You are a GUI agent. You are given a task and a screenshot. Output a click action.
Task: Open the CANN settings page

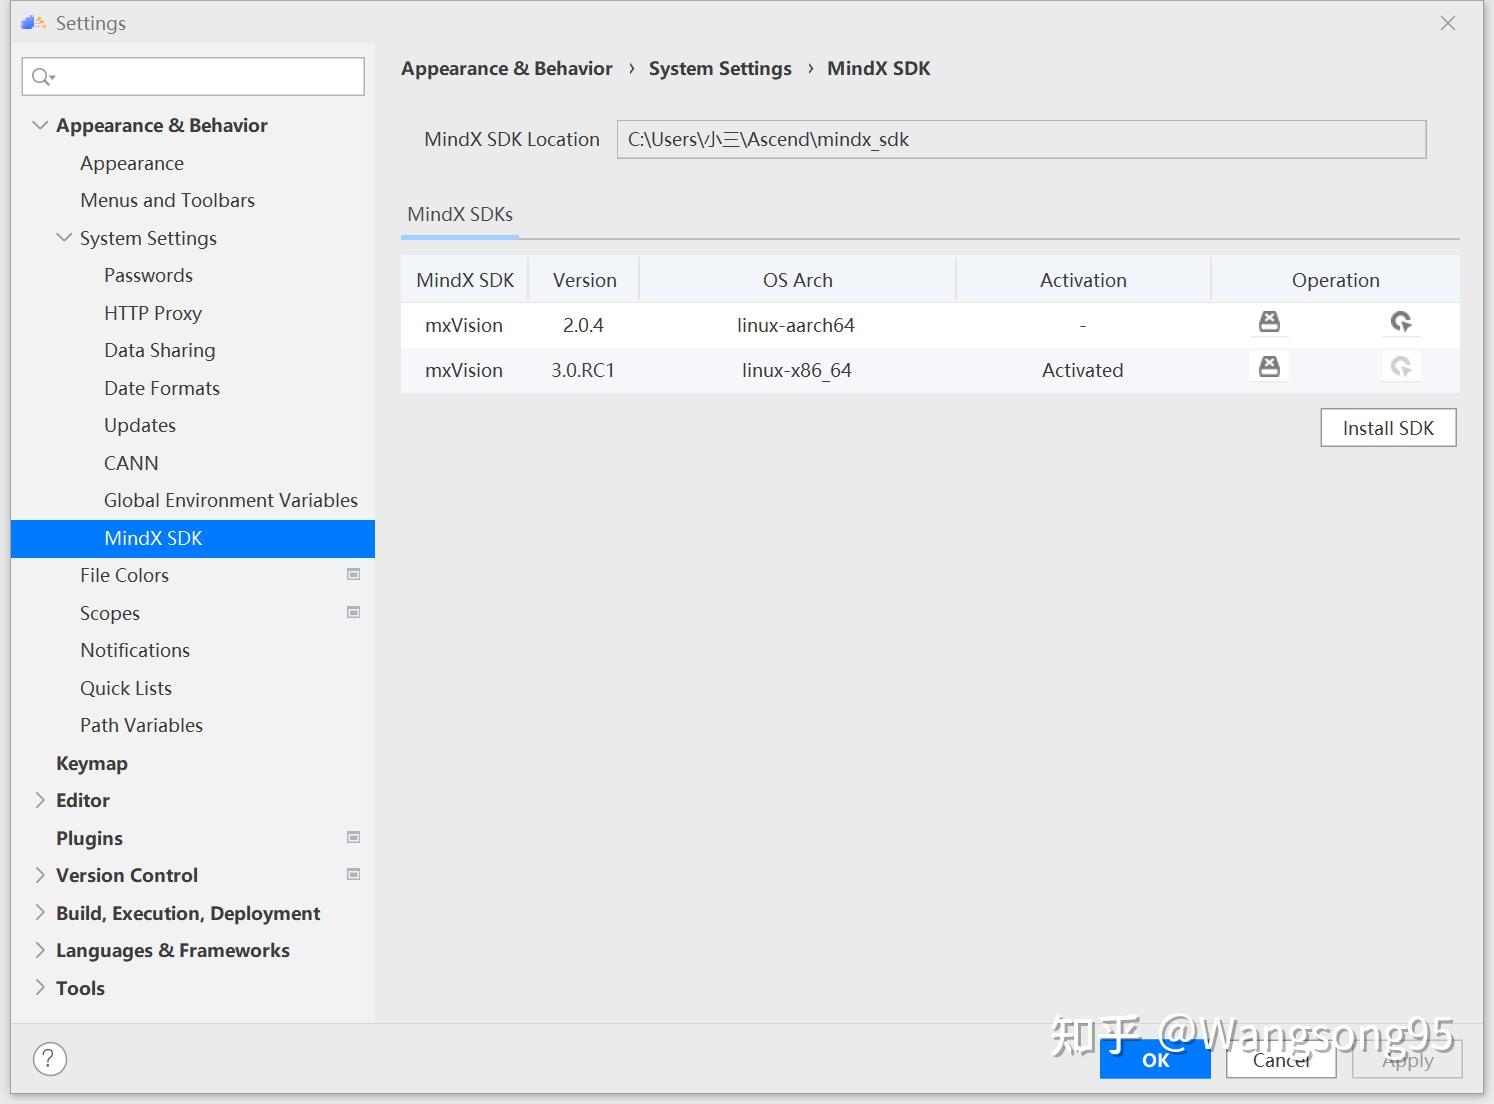(x=131, y=463)
